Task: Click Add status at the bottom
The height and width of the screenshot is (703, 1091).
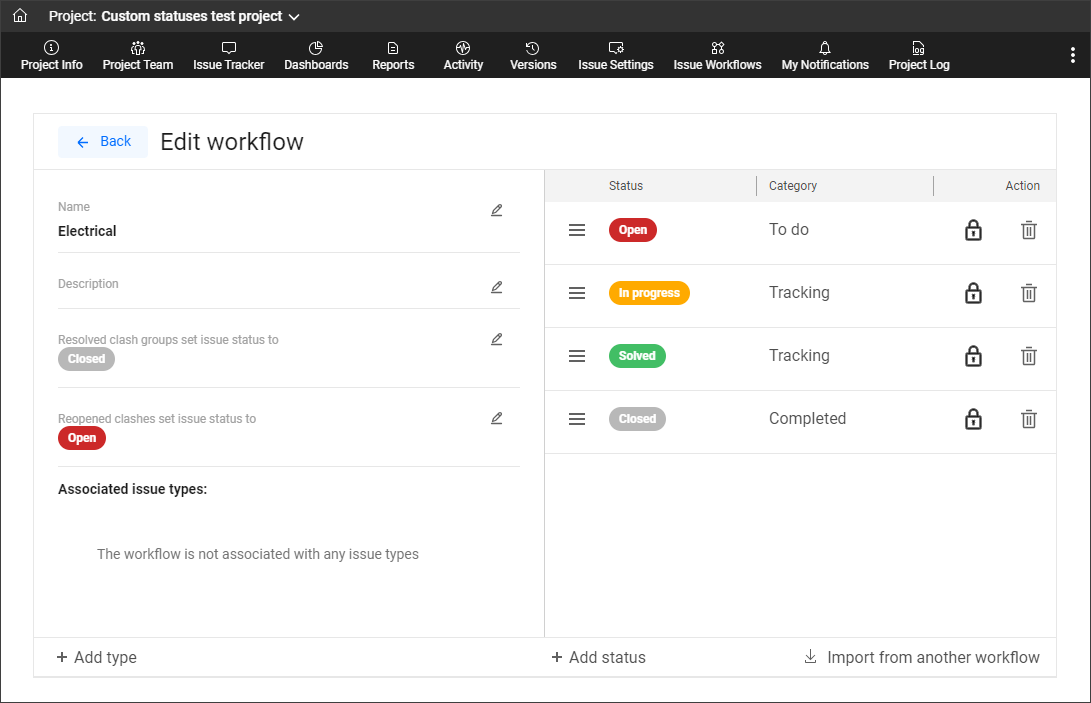Action: coord(598,658)
